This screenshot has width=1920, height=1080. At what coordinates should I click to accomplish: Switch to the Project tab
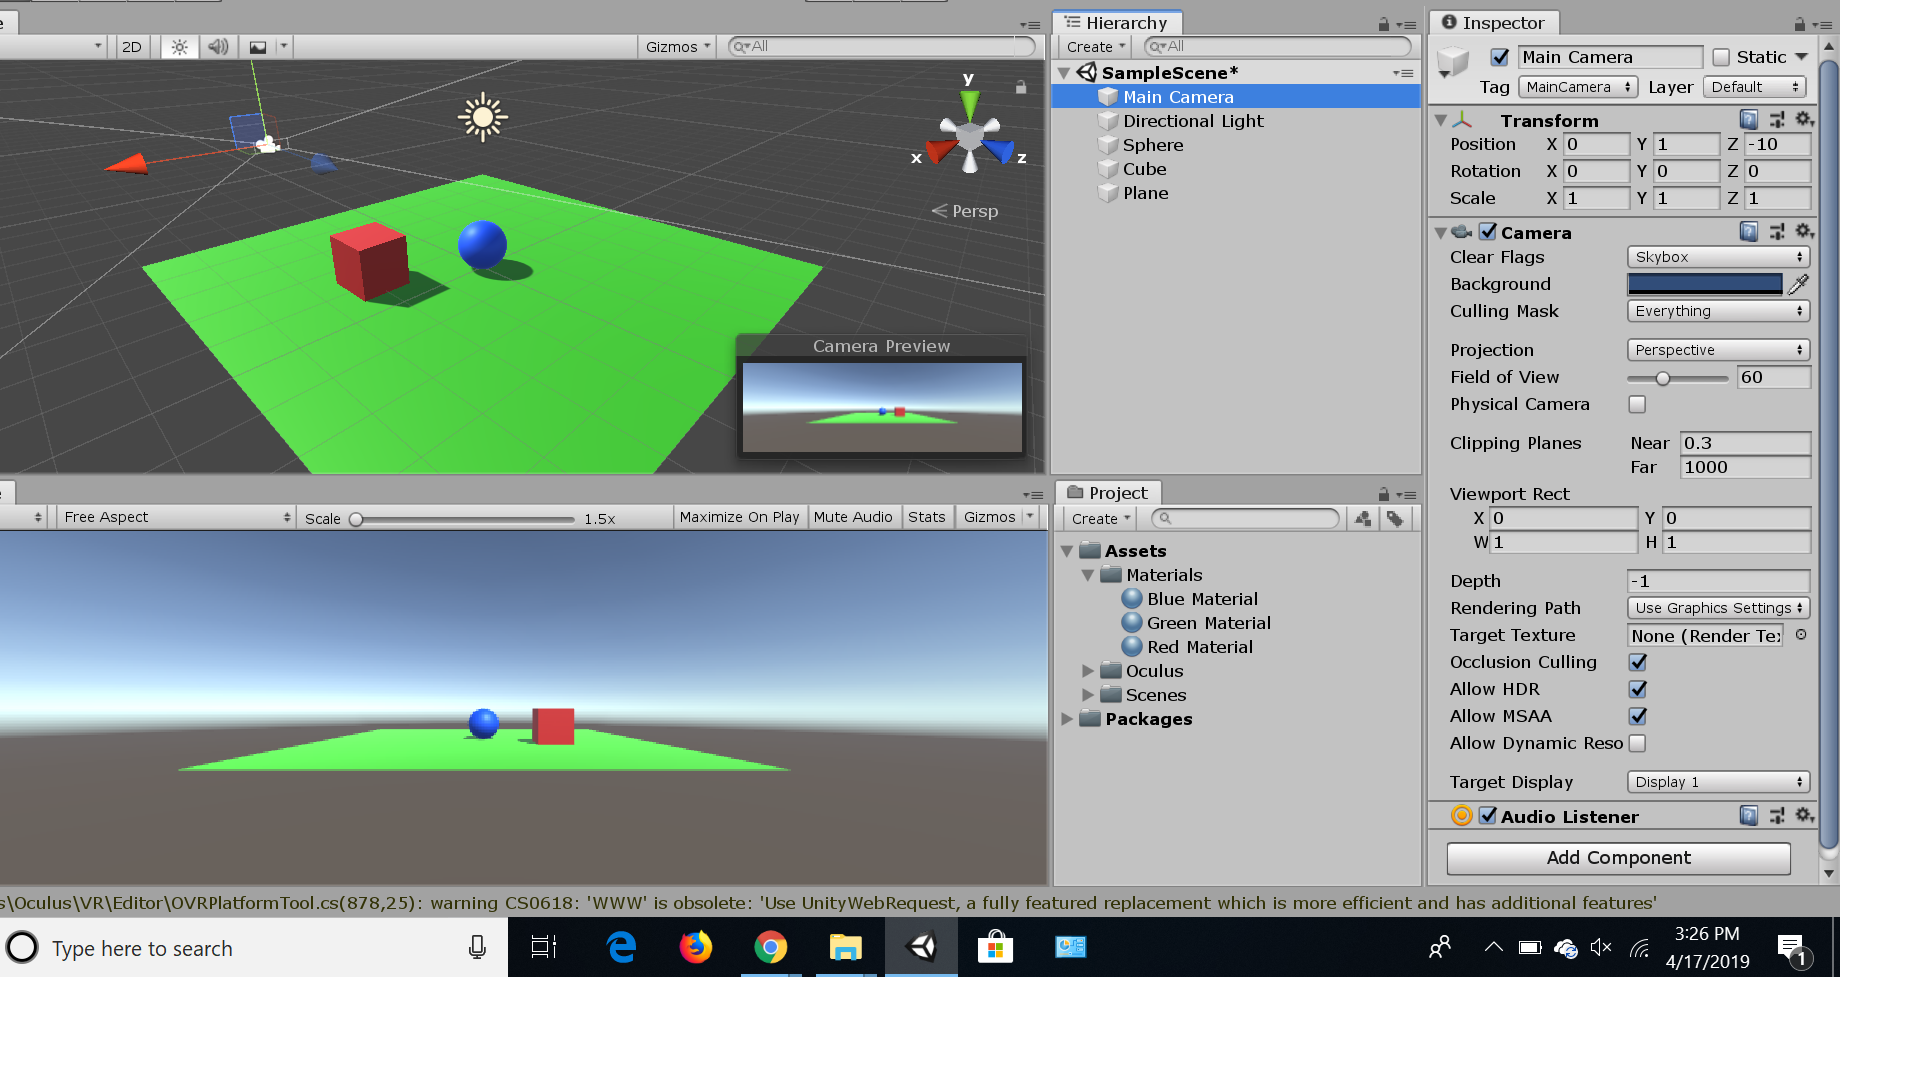point(1108,493)
